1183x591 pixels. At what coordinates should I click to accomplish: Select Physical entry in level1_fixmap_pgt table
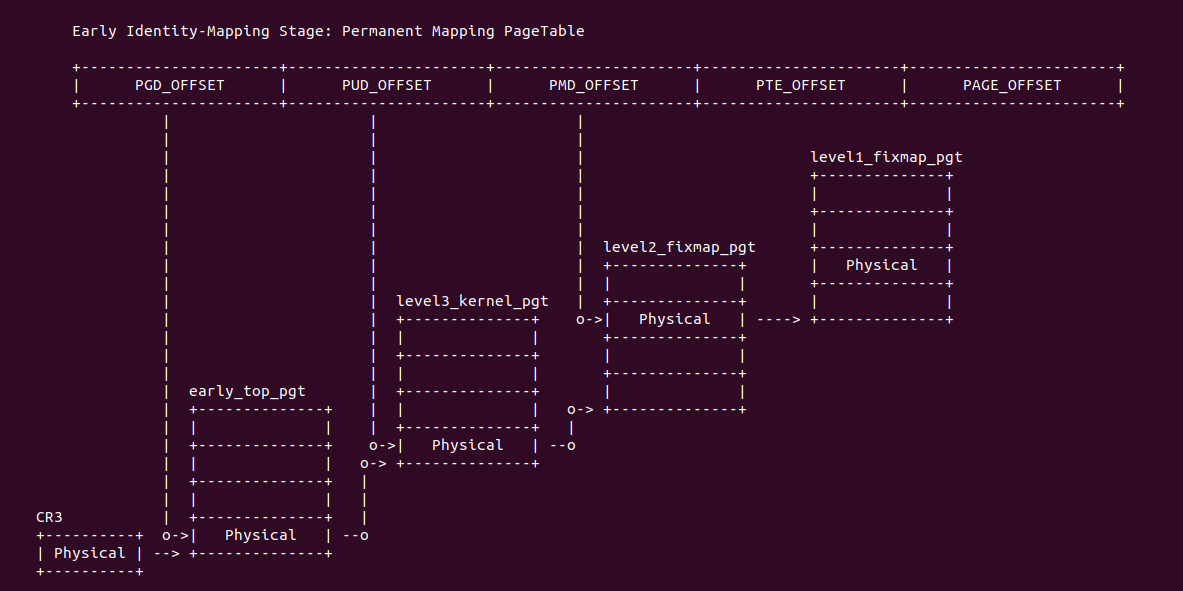[x=881, y=265]
